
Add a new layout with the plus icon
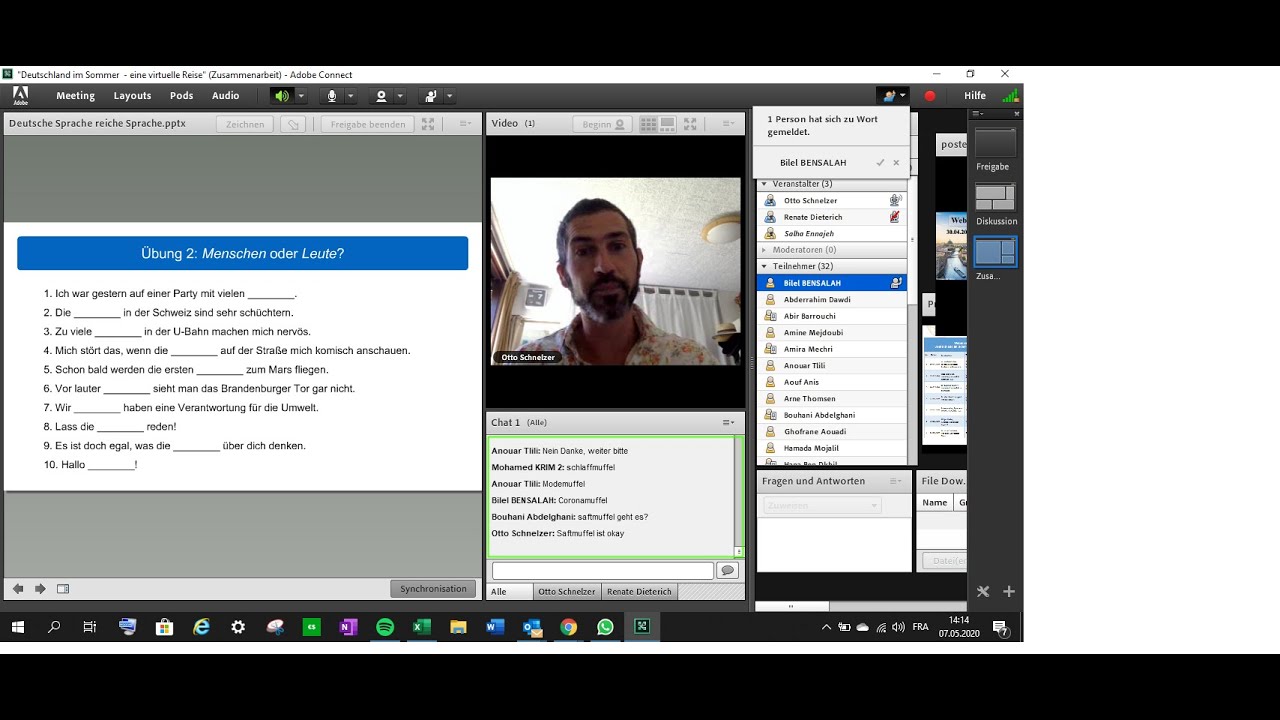coord(1009,591)
